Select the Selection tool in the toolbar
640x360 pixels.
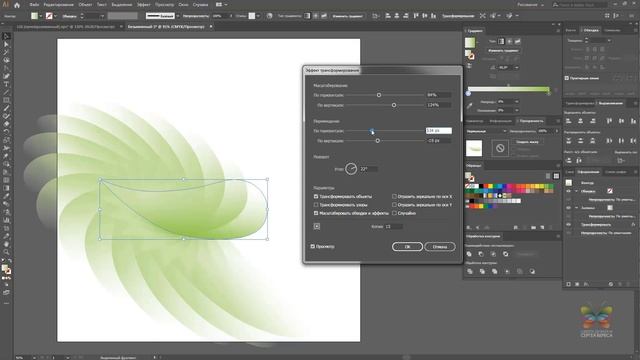tap(6, 36)
